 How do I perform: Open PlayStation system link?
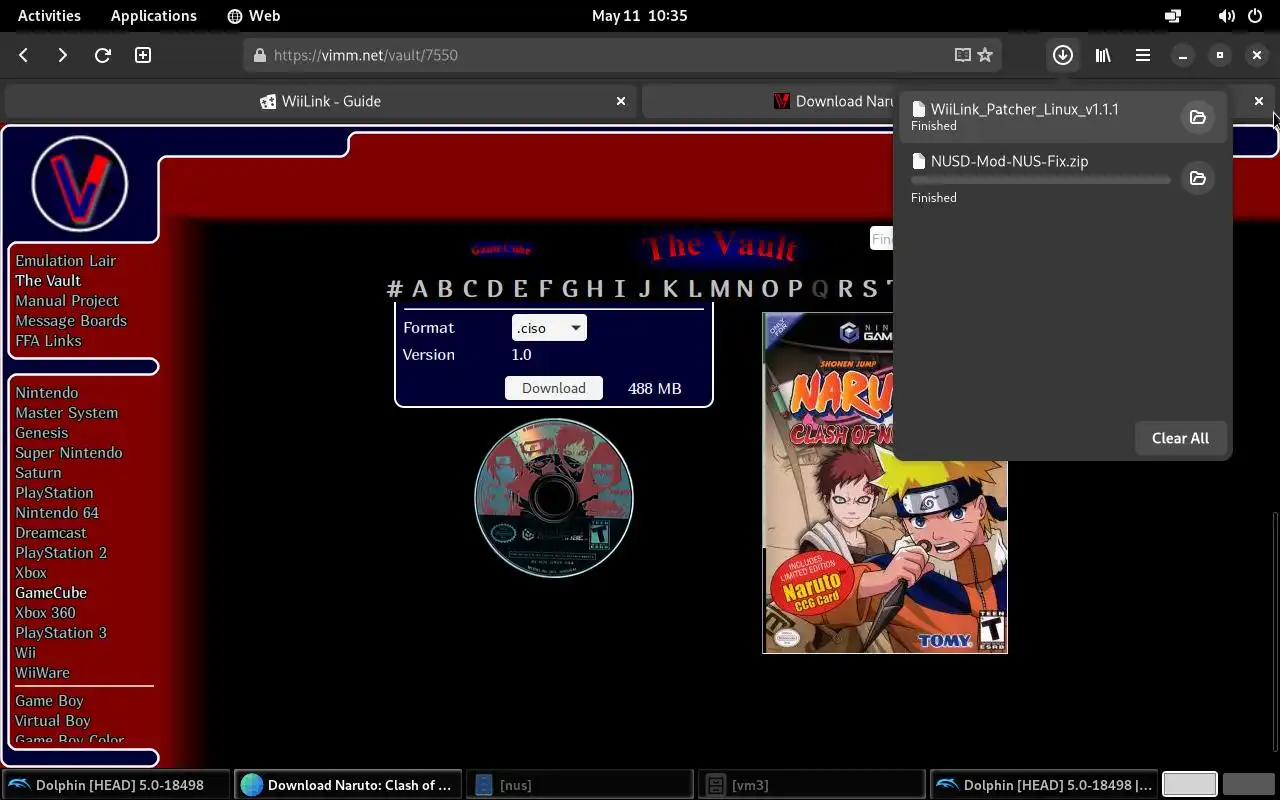click(54, 493)
